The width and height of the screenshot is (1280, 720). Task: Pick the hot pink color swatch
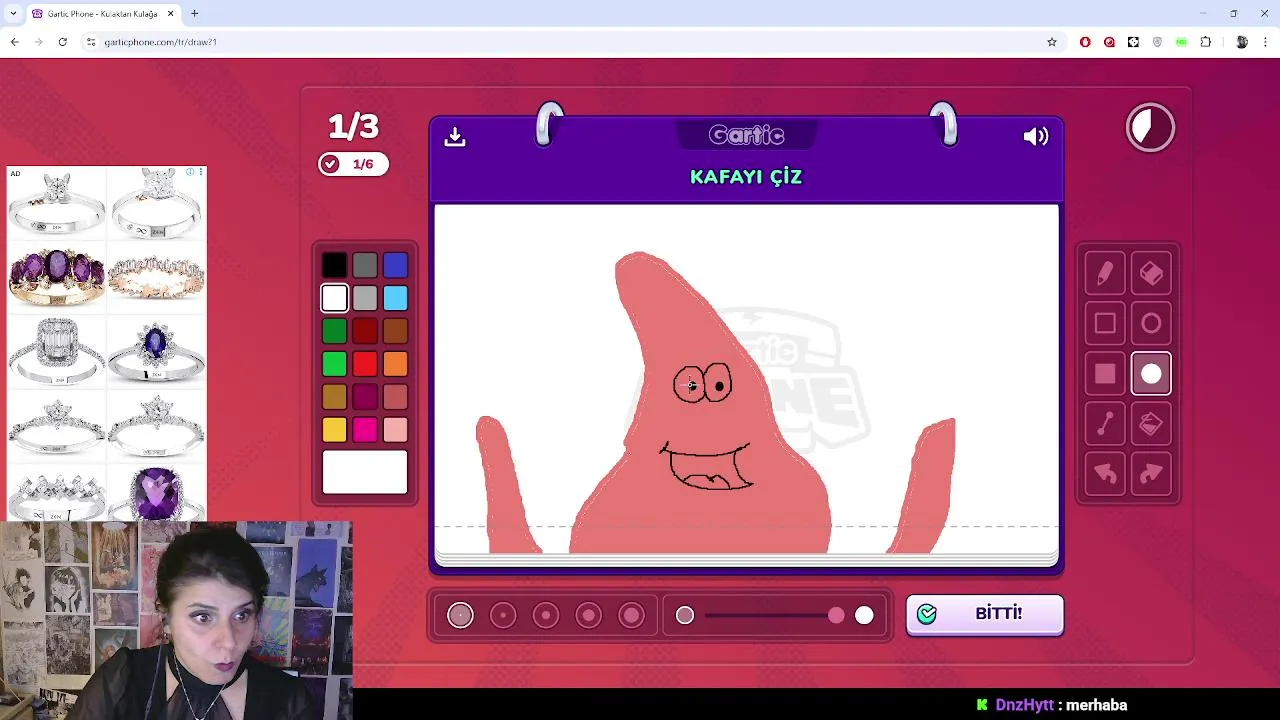coord(365,430)
